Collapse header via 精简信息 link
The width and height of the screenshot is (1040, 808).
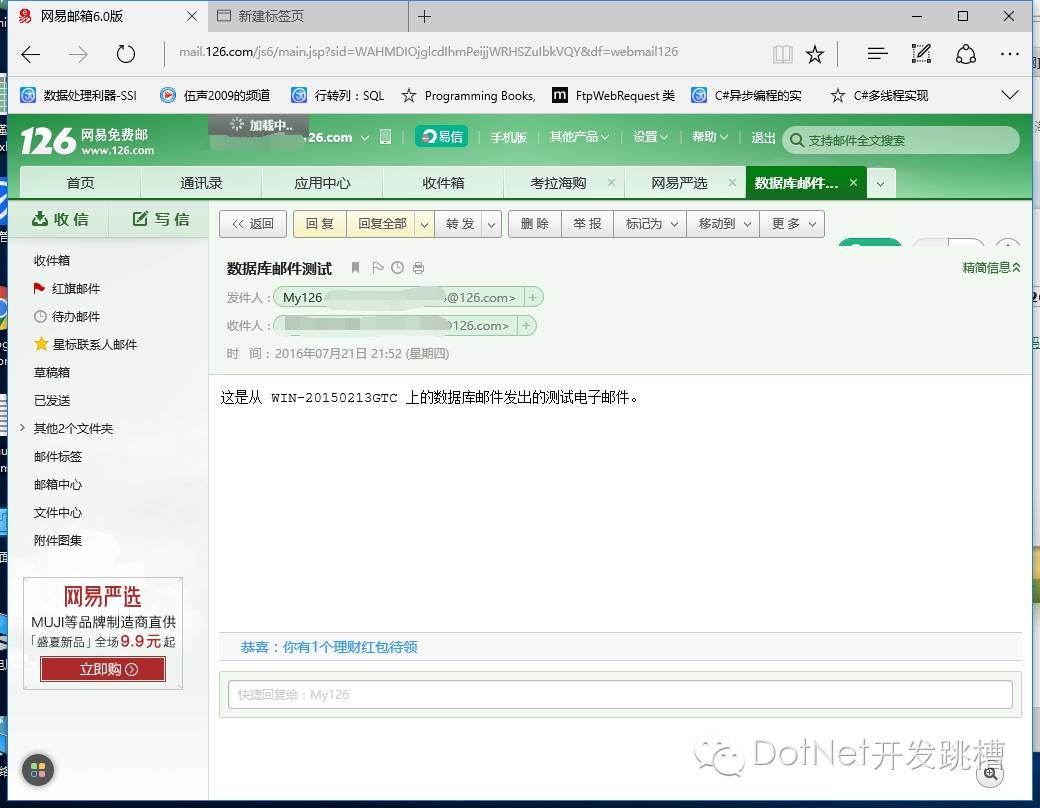[991, 267]
